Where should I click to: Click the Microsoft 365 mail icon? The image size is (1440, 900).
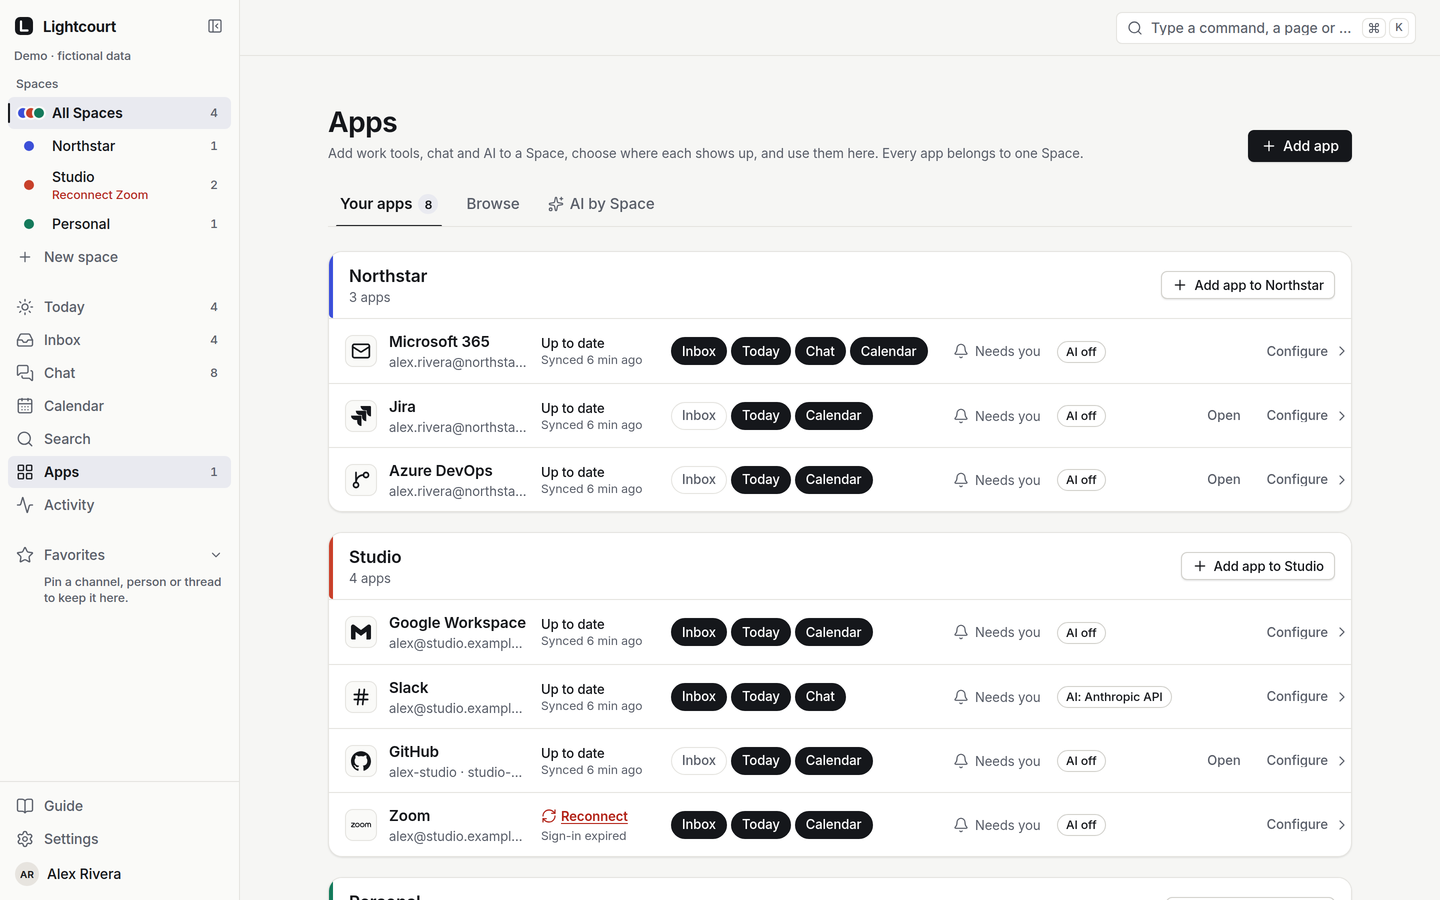(x=361, y=351)
